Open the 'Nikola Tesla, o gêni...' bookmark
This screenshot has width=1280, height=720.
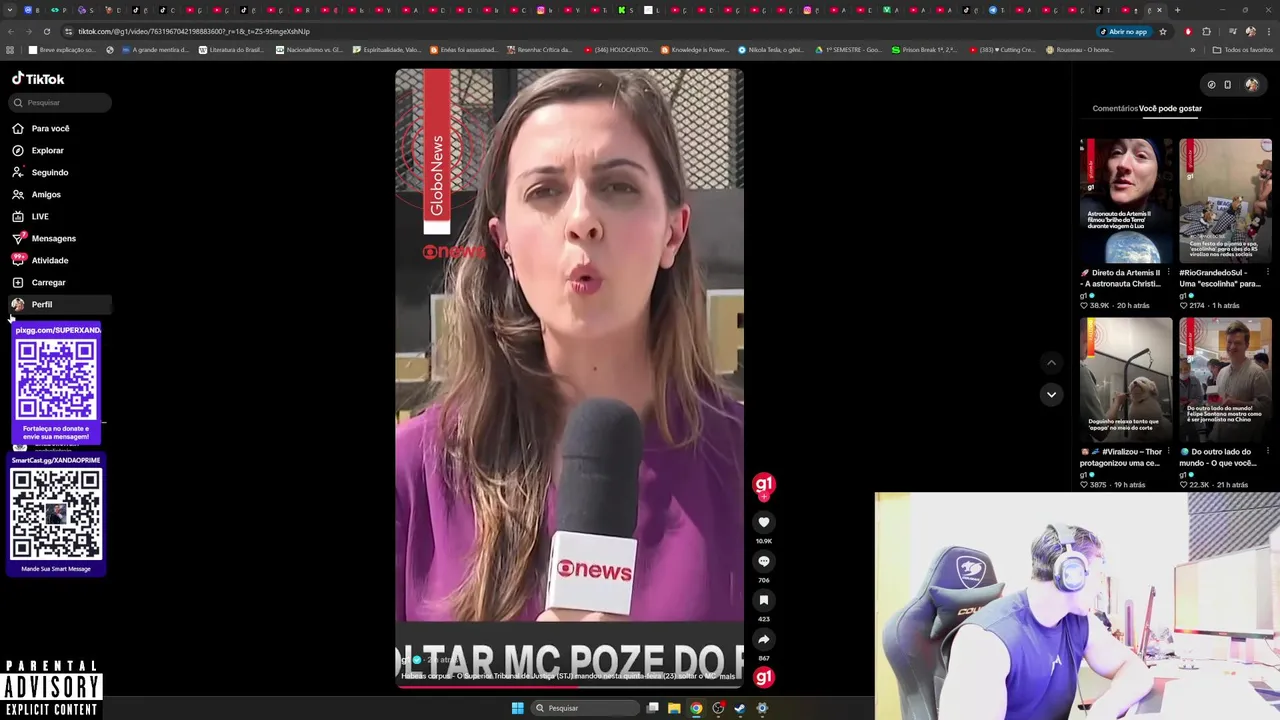pyautogui.click(x=770, y=49)
